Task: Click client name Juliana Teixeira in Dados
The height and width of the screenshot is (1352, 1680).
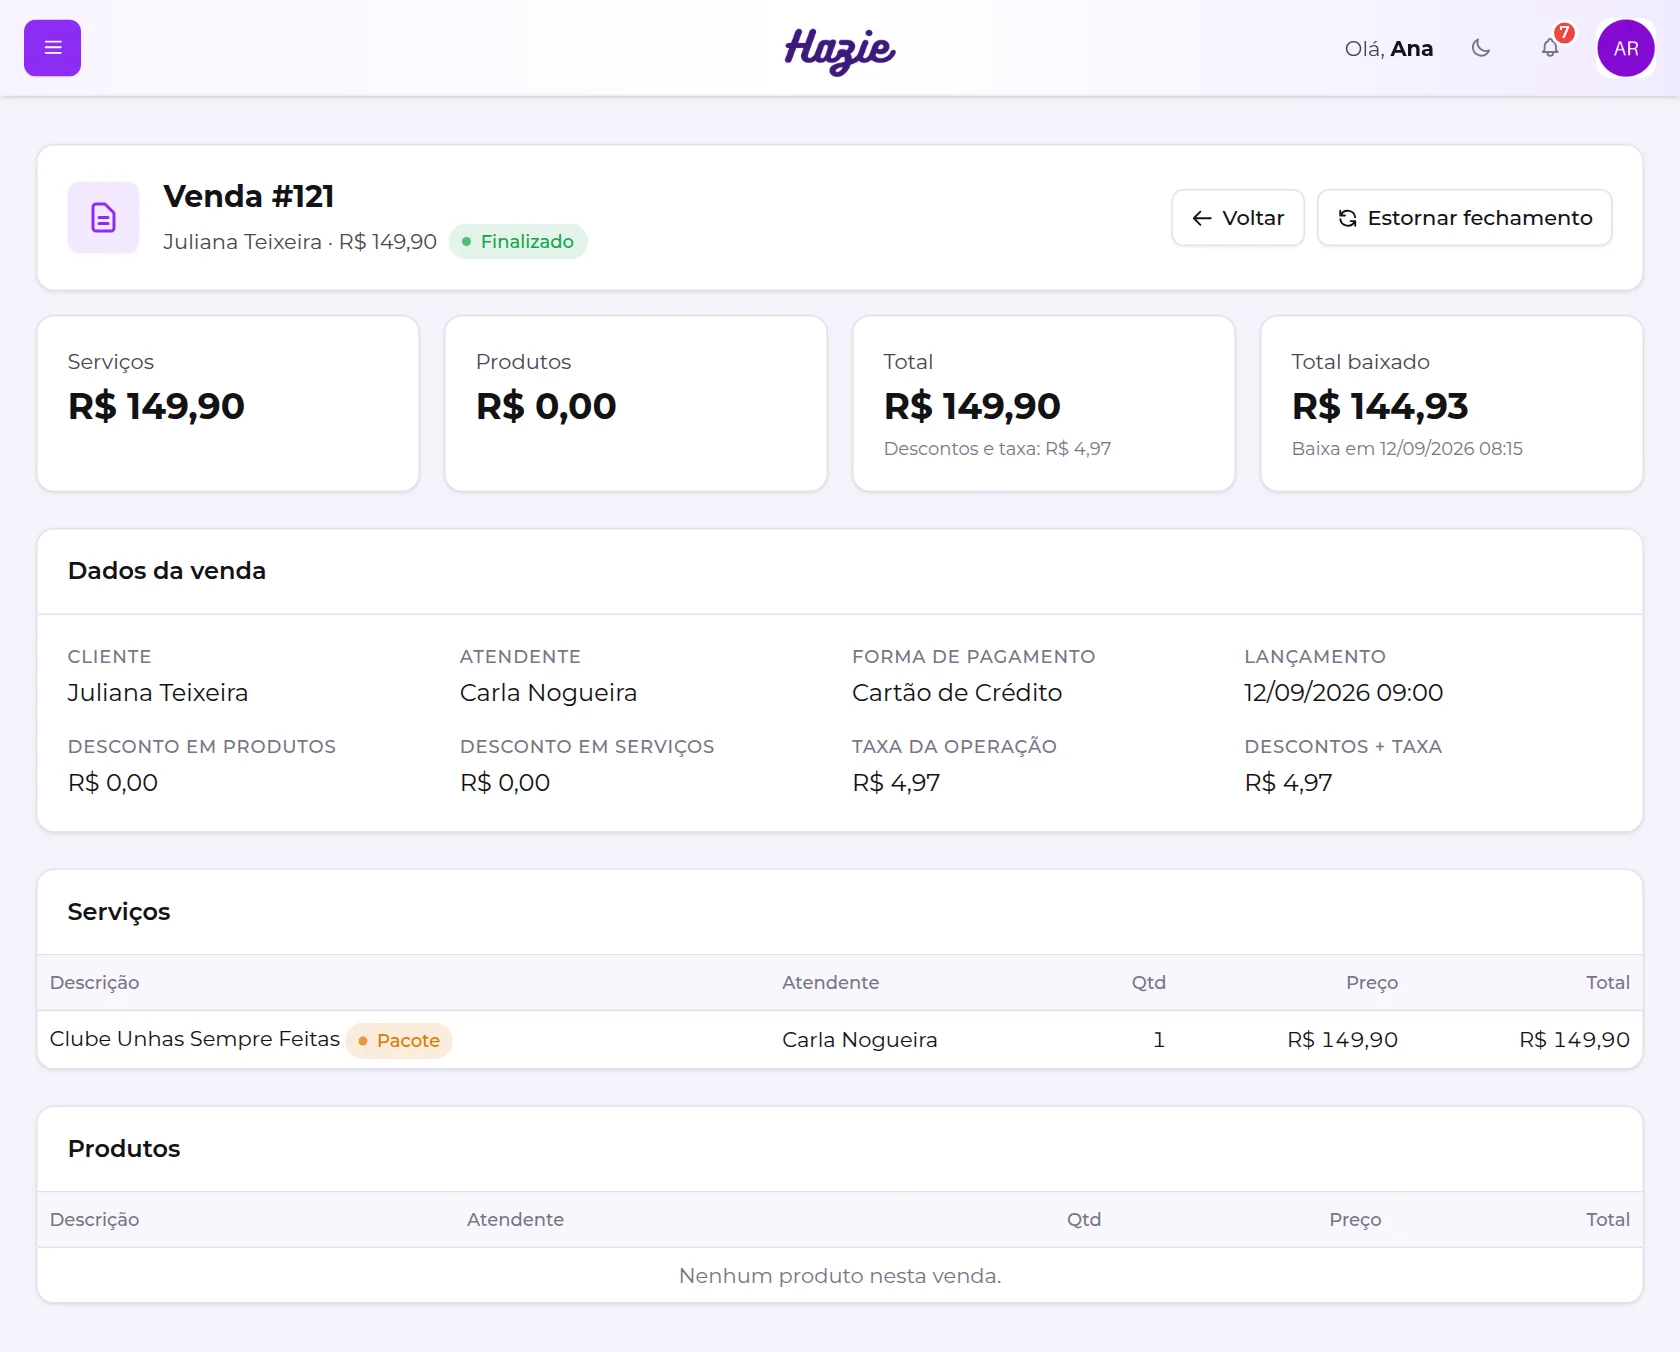Action: pyautogui.click(x=158, y=693)
